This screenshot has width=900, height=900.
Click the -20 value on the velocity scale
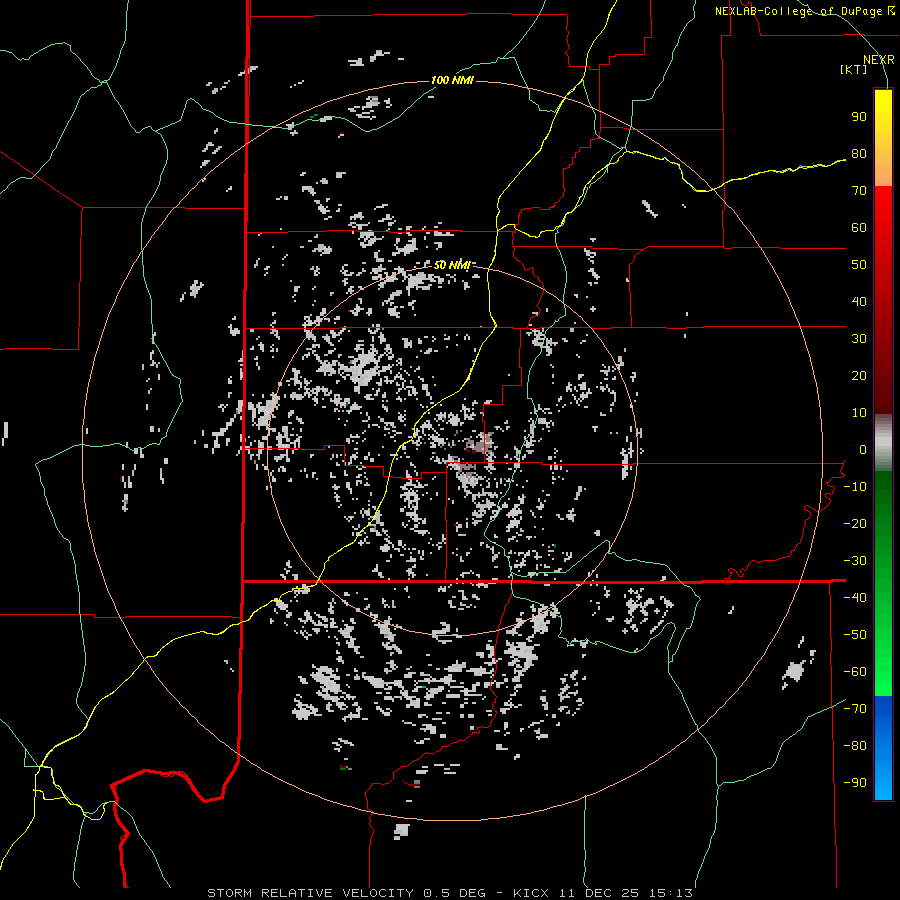[855, 524]
